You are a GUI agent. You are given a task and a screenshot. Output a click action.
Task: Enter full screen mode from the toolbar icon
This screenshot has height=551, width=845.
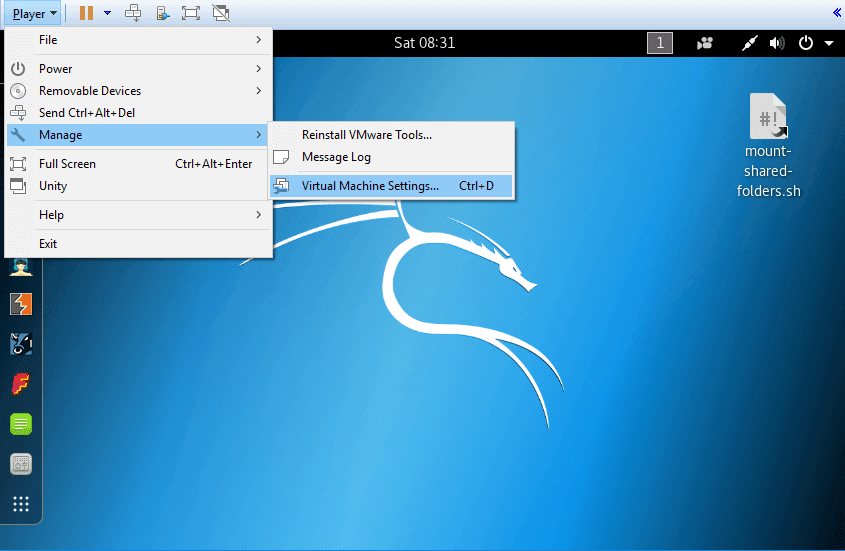191,13
